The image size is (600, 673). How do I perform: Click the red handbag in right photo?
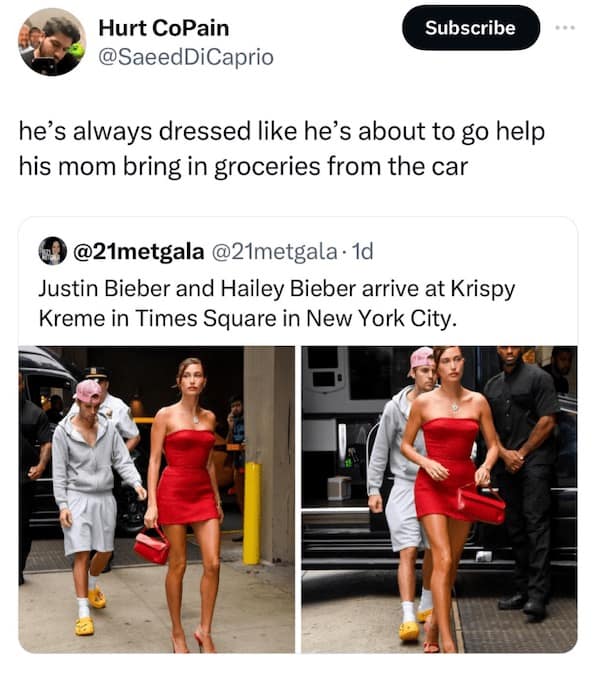[x=481, y=504]
